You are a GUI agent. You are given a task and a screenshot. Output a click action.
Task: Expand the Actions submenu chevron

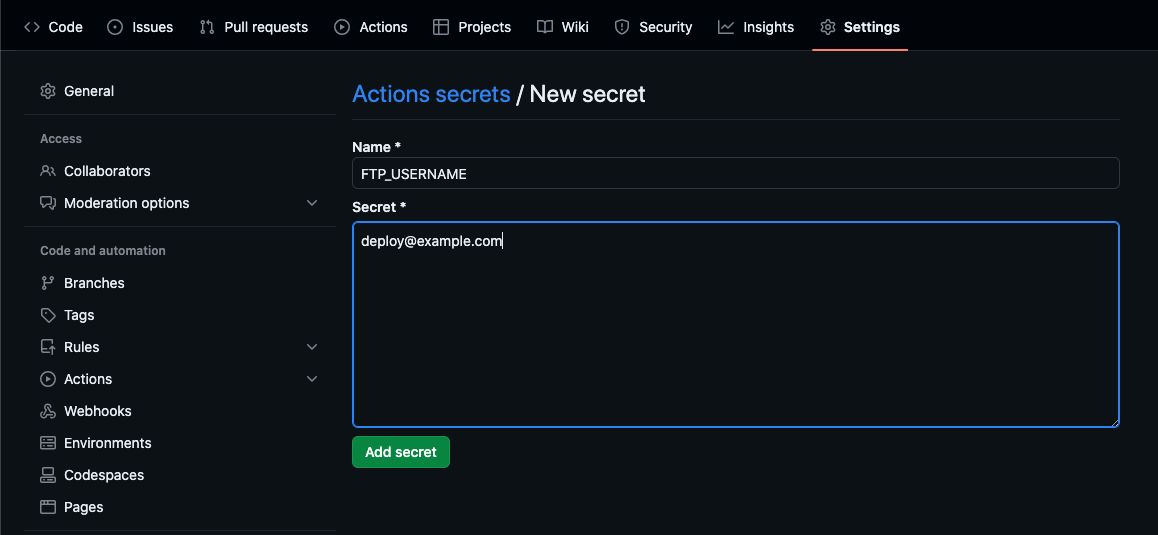(312, 379)
